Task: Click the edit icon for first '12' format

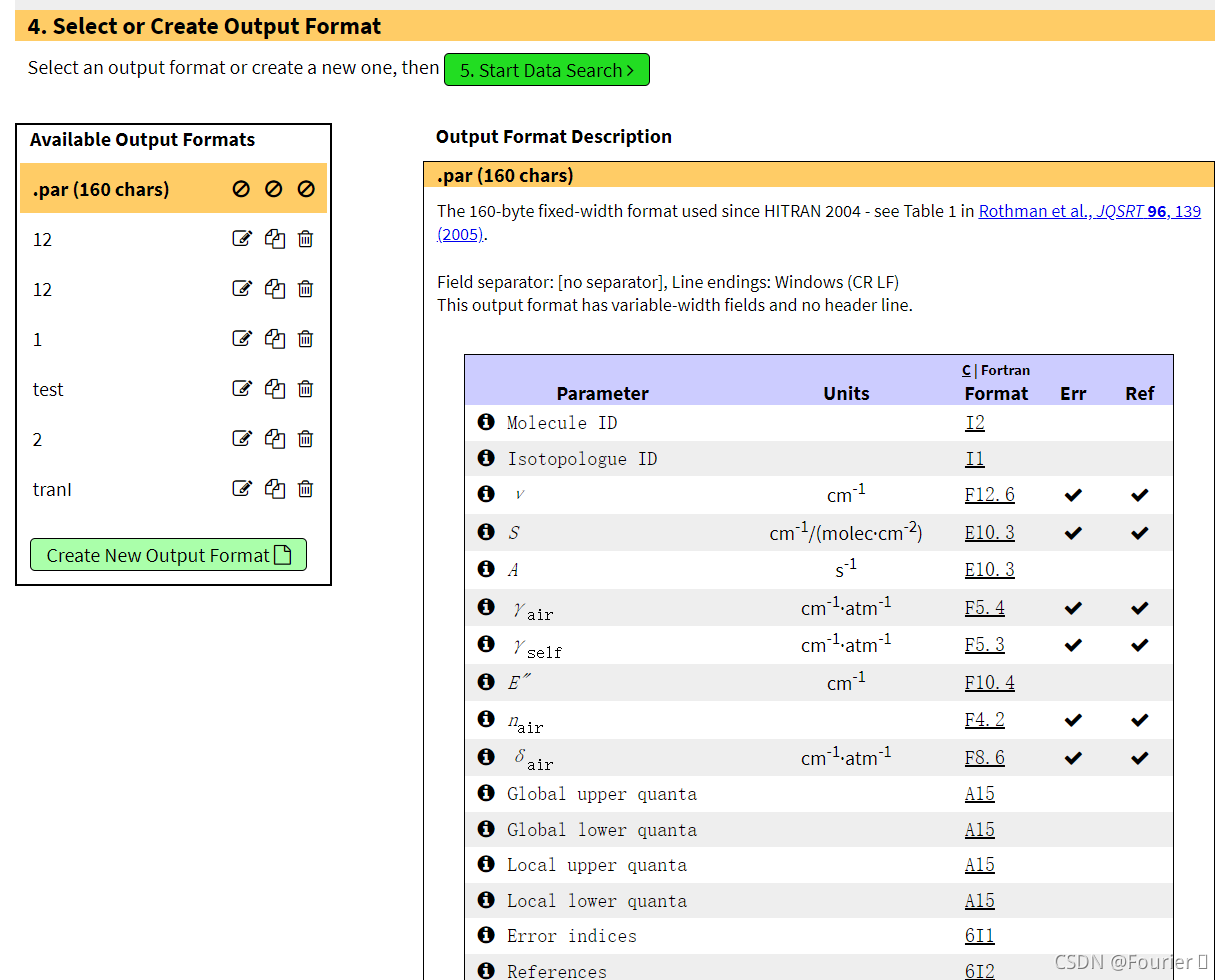Action: click(x=242, y=238)
